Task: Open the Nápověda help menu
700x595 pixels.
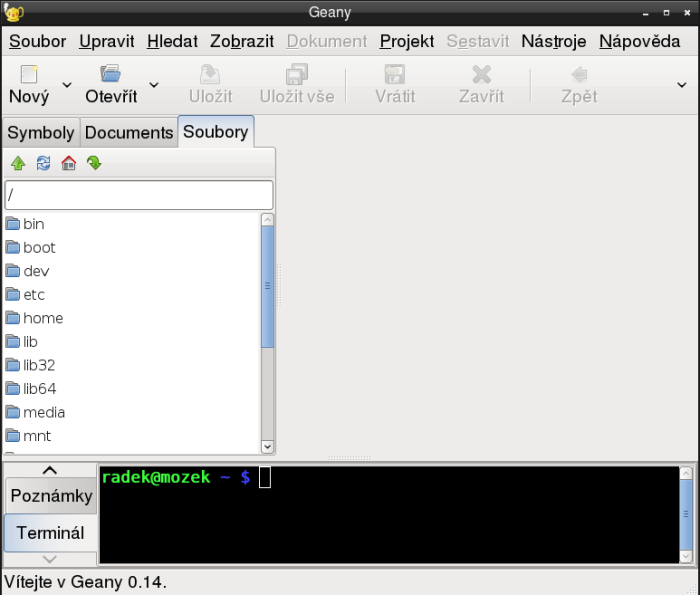Action: [x=639, y=41]
